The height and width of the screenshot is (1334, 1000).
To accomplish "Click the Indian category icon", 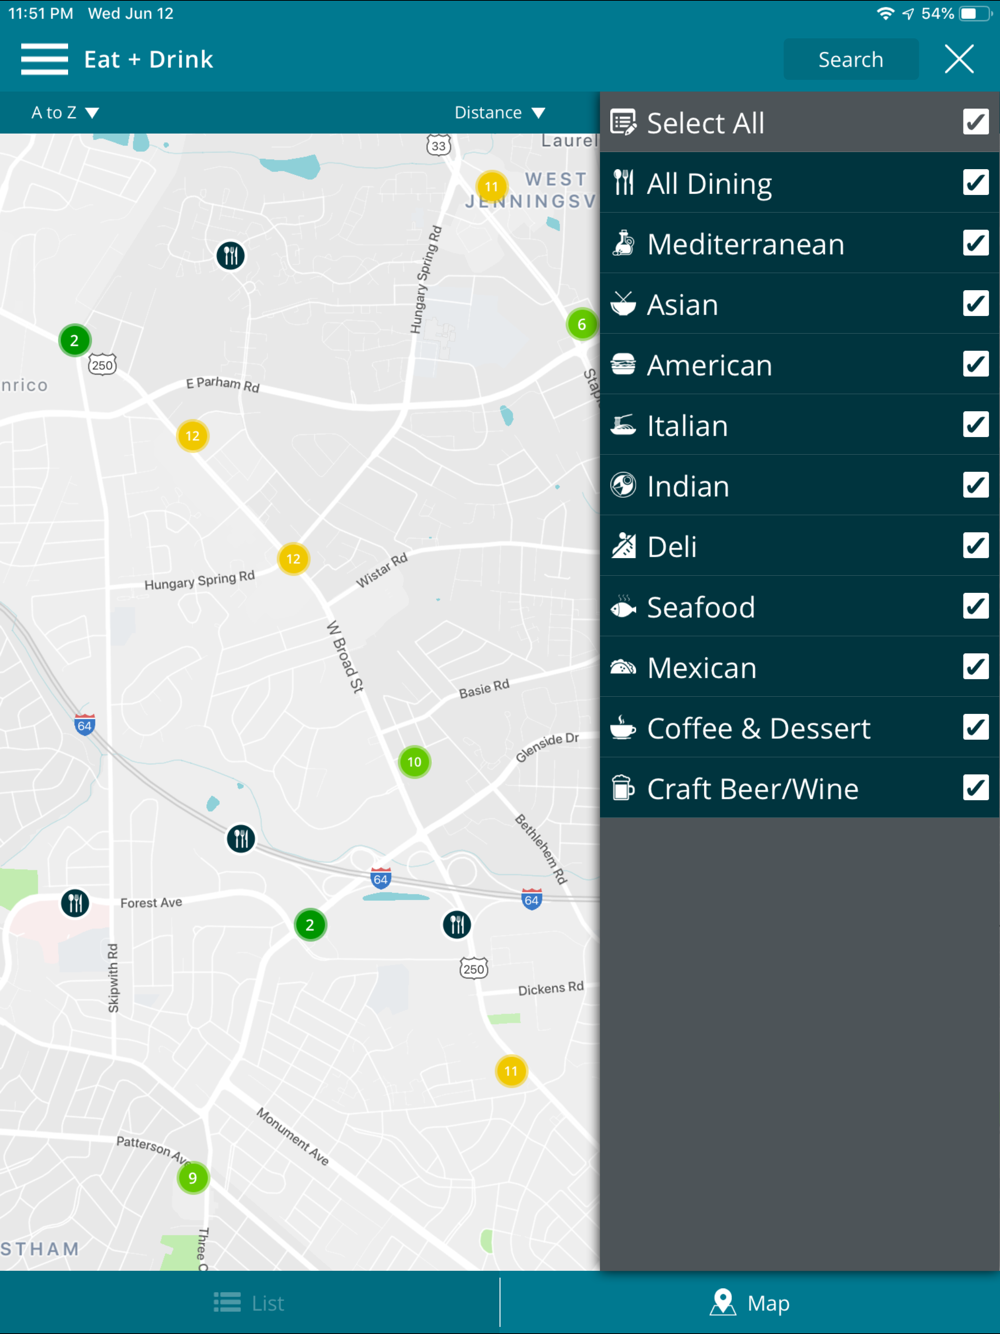I will click(623, 485).
